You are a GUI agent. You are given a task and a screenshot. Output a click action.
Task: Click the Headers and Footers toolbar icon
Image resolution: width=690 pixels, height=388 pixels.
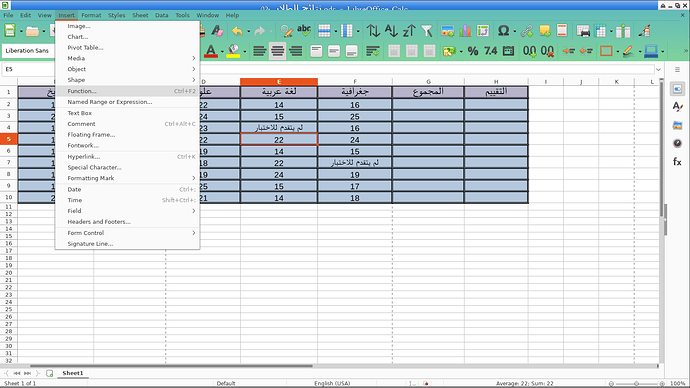562,31
